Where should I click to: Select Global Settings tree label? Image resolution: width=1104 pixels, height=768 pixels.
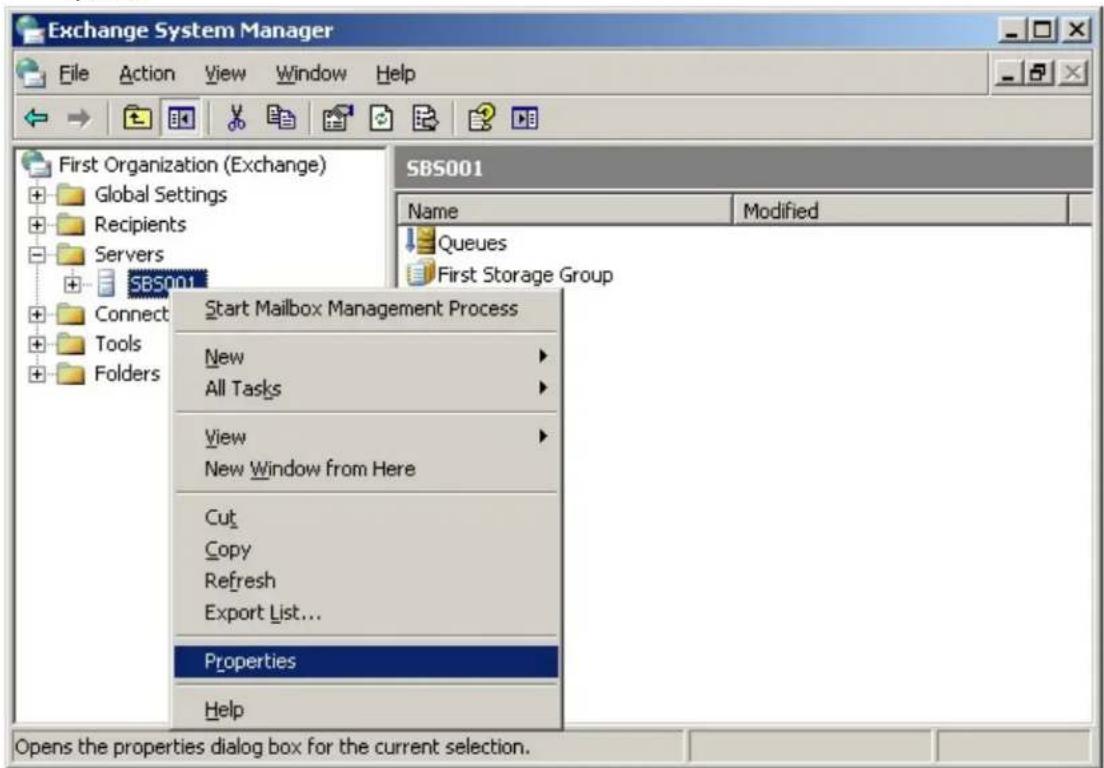(161, 194)
